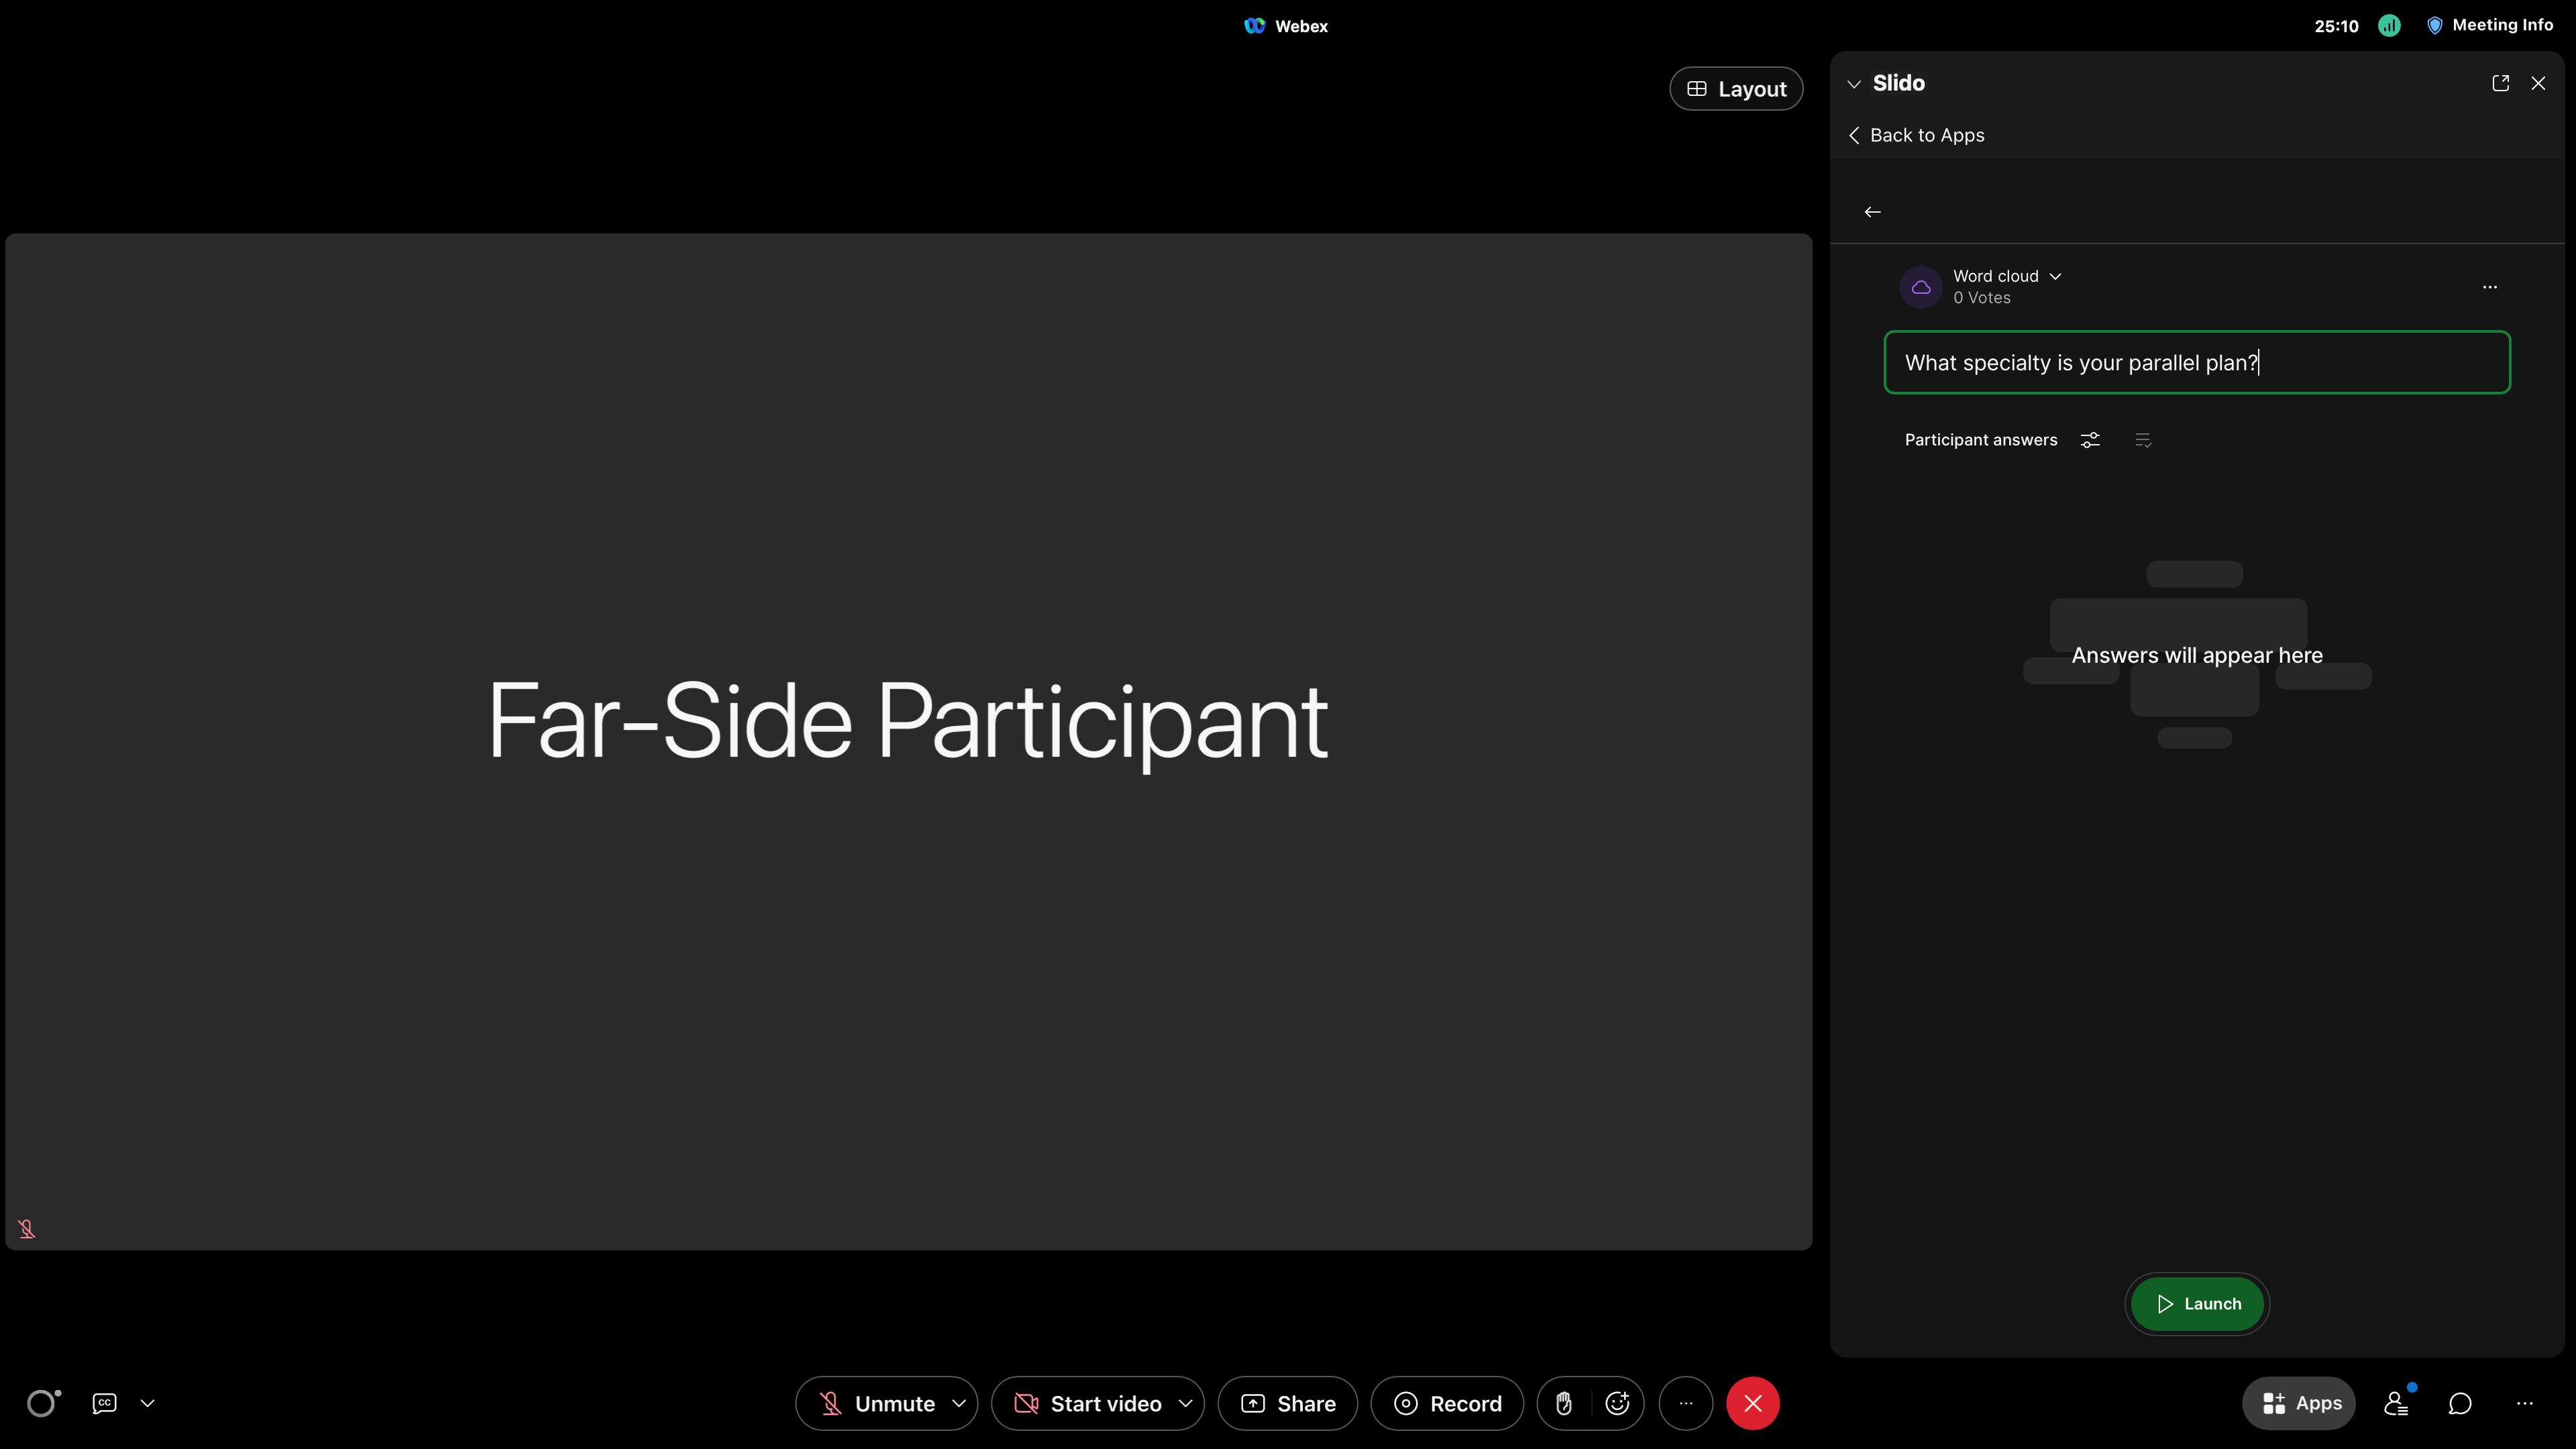Start recording with the Record icon
Image resolution: width=2576 pixels, height=1449 pixels.
point(1447,1403)
